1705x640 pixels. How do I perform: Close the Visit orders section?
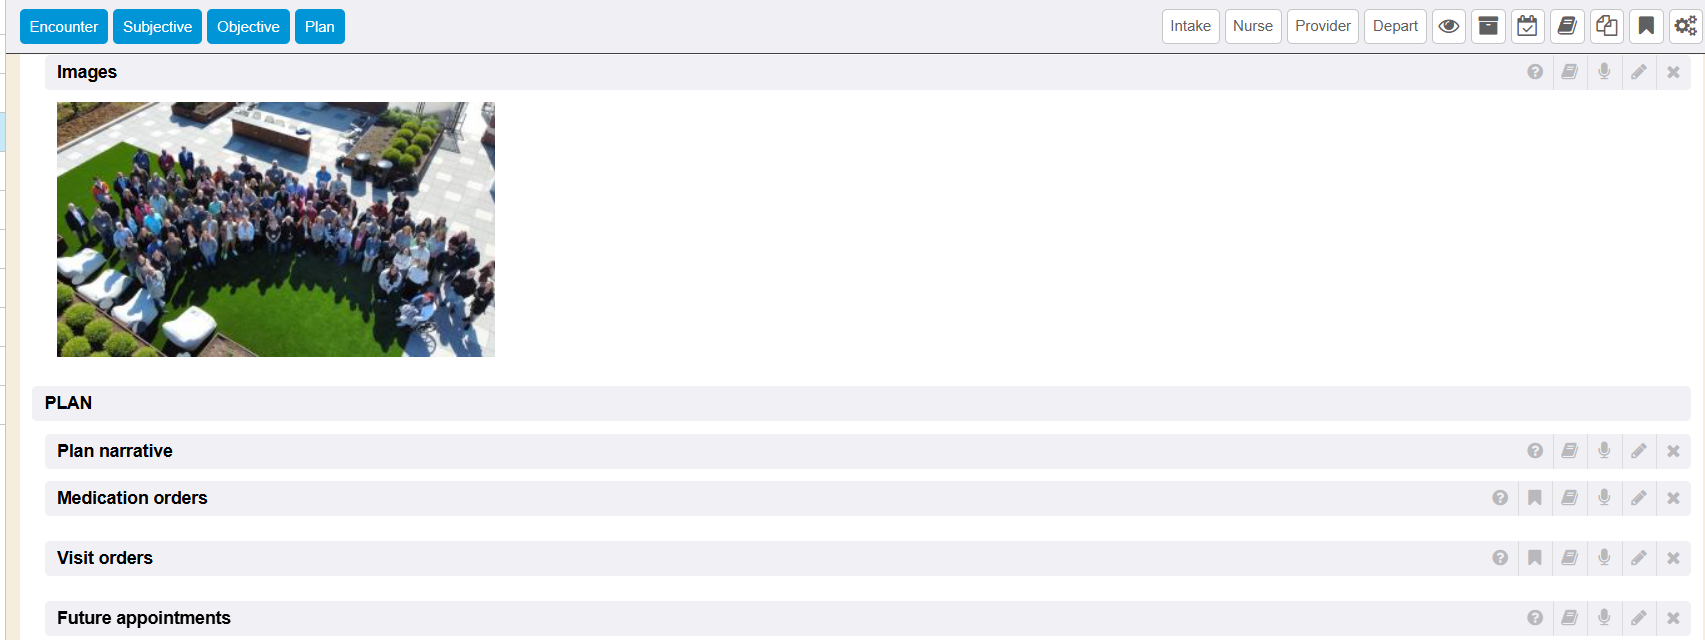1673,558
